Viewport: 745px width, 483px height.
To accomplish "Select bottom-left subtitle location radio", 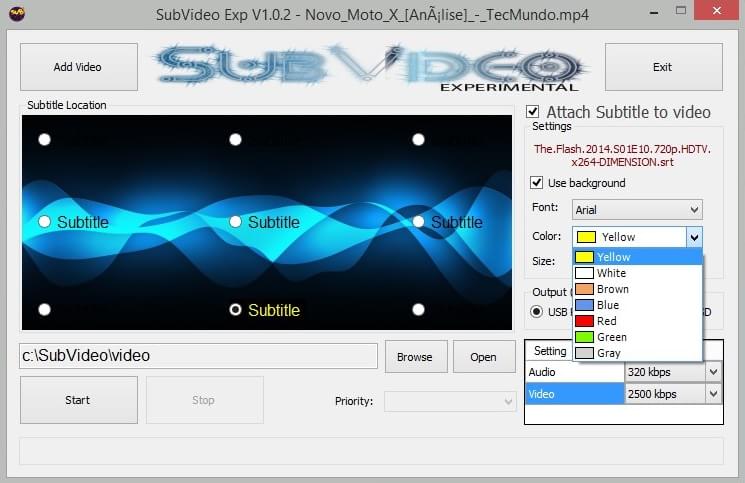I will pos(45,310).
